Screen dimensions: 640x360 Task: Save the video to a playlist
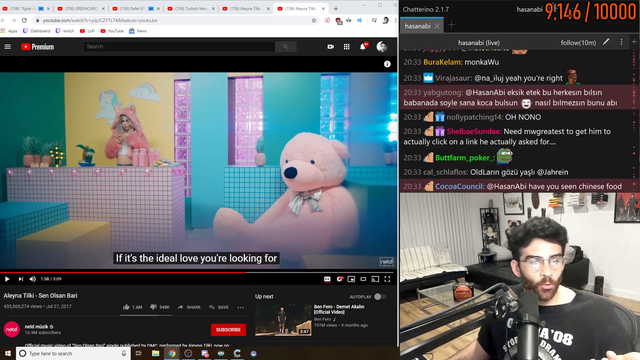pyautogui.click(x=219, y=307)
